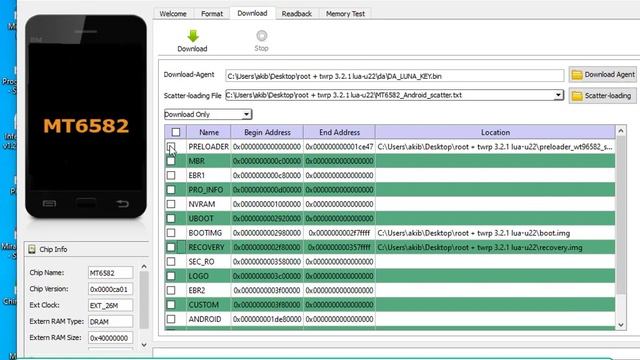Open the Memory Test tab
This screenshot has width=640, height=360.
(x=345, y=13)
